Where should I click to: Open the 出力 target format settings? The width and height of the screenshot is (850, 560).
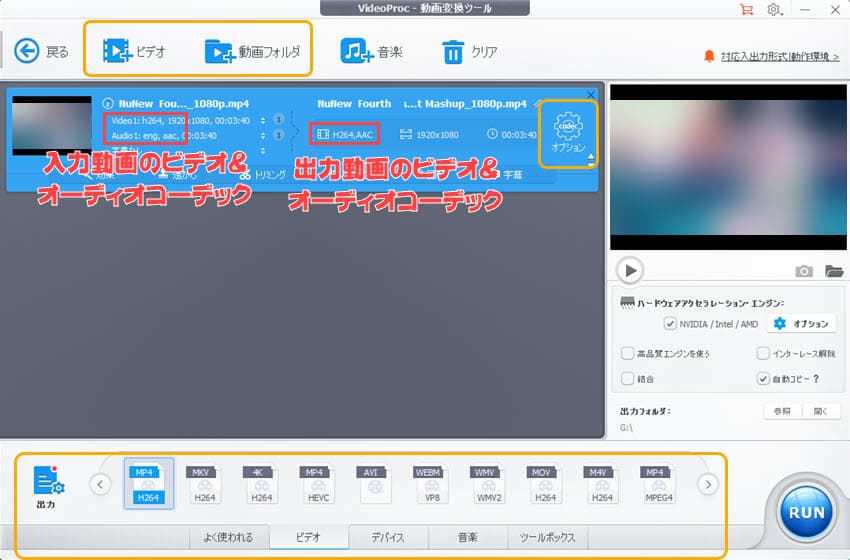48,487
